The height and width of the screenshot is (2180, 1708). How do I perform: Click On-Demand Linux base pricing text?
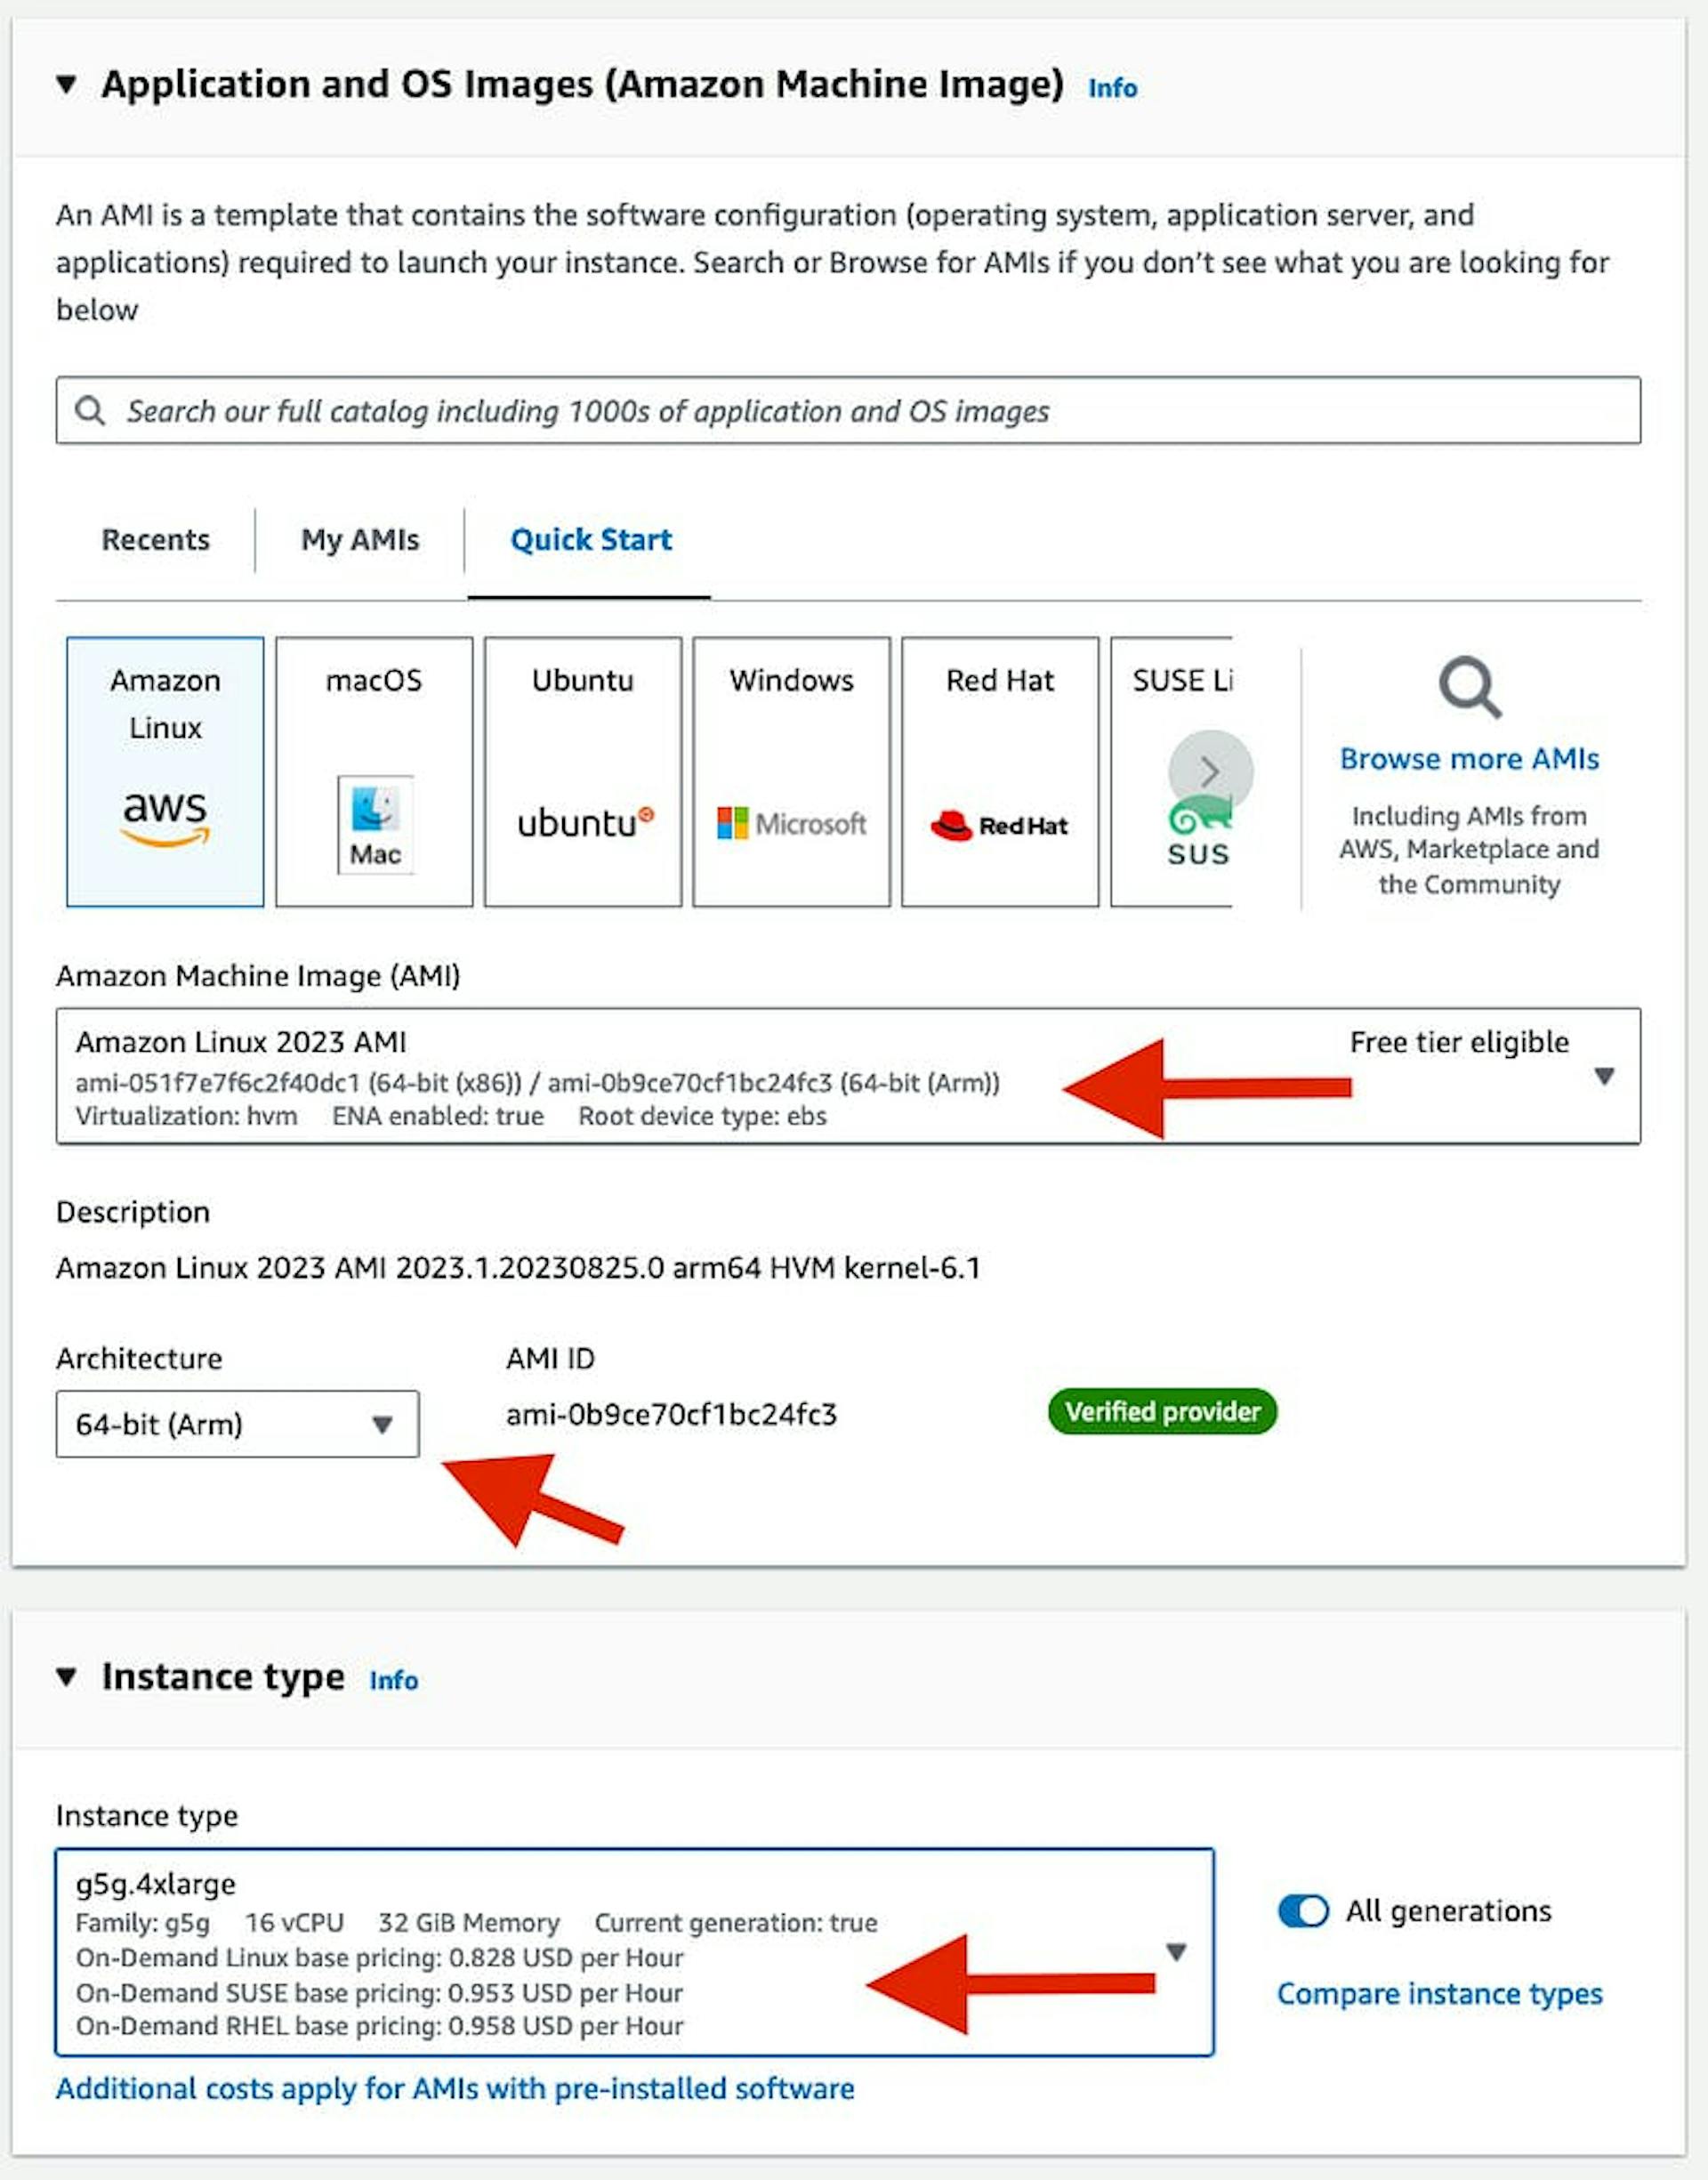(379, 1958)
